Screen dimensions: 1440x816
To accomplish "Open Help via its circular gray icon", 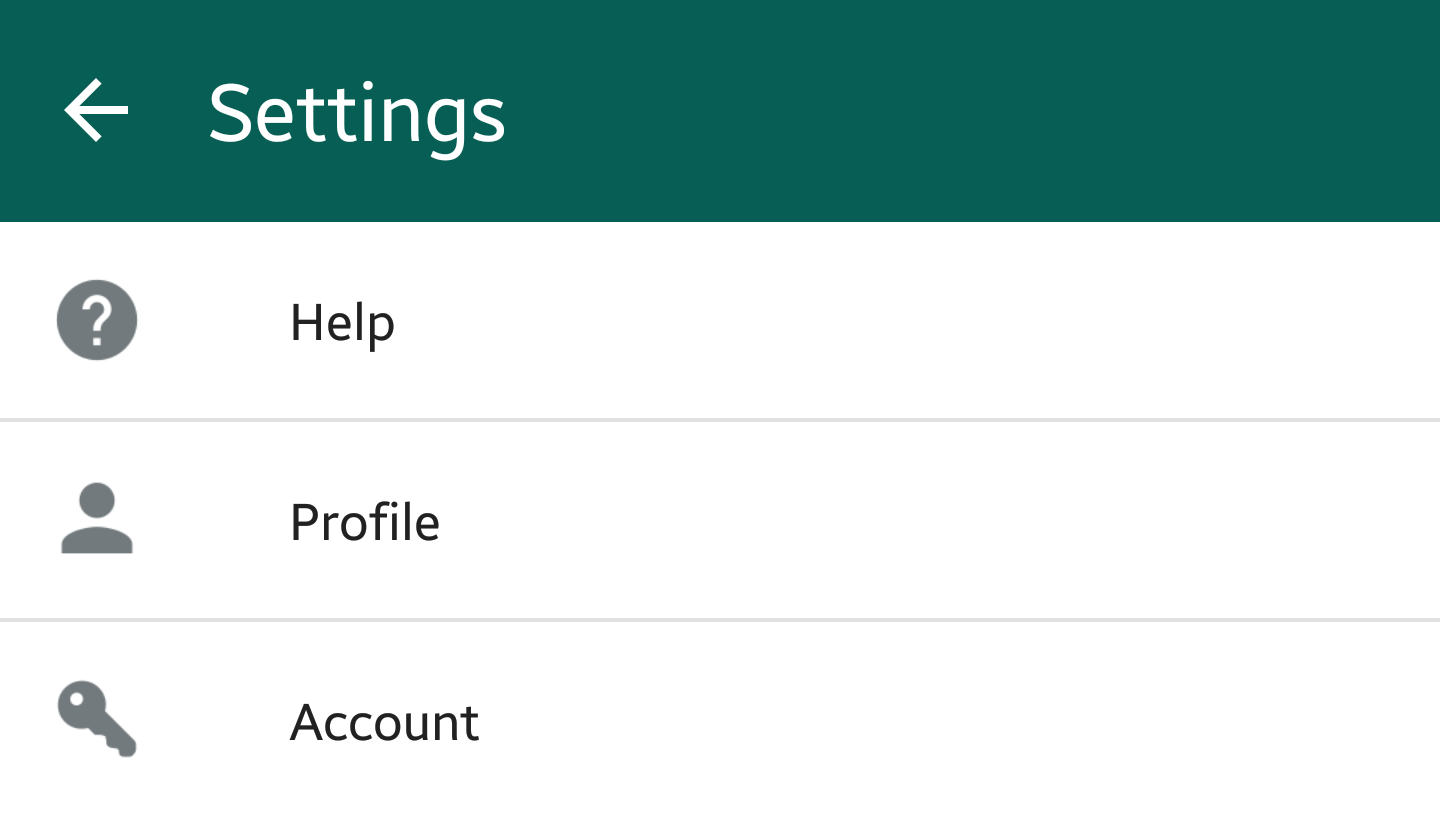I will pos(96,320).
